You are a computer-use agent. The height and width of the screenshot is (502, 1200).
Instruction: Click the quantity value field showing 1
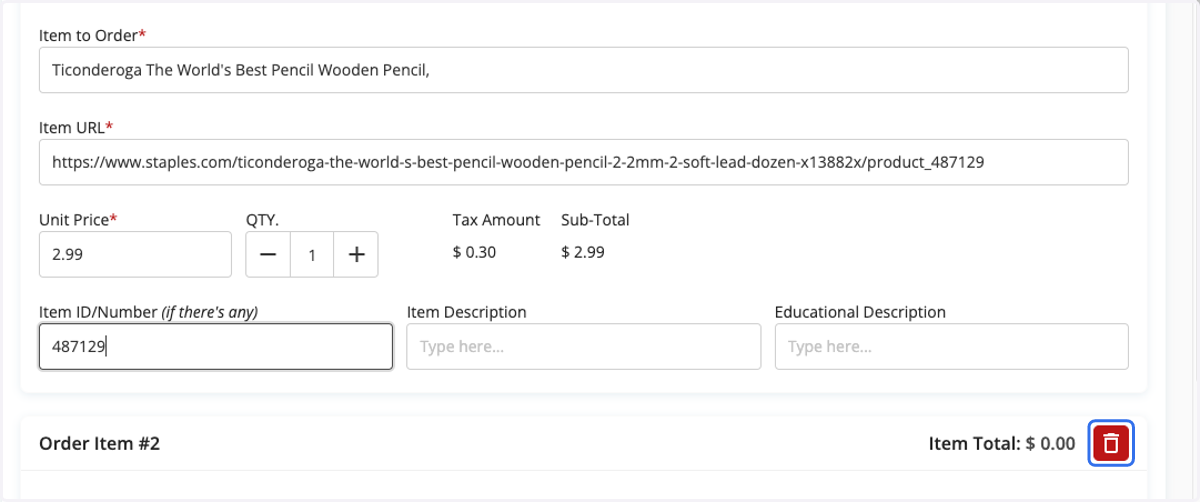pos(312,255)
